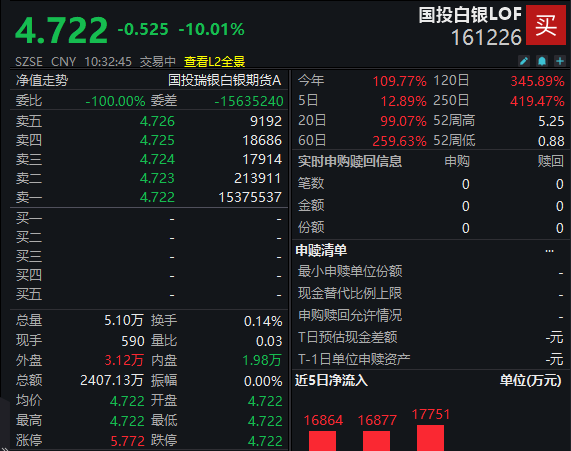Screen dimensions: 571x451
Task: Click the 申购 column header
Action: 457,161
